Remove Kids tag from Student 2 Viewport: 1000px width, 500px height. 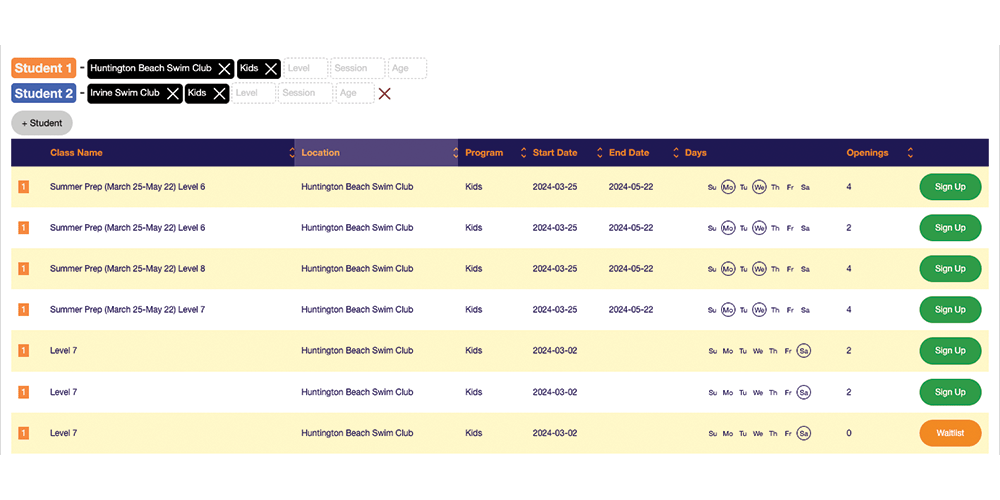click(219, 93)
